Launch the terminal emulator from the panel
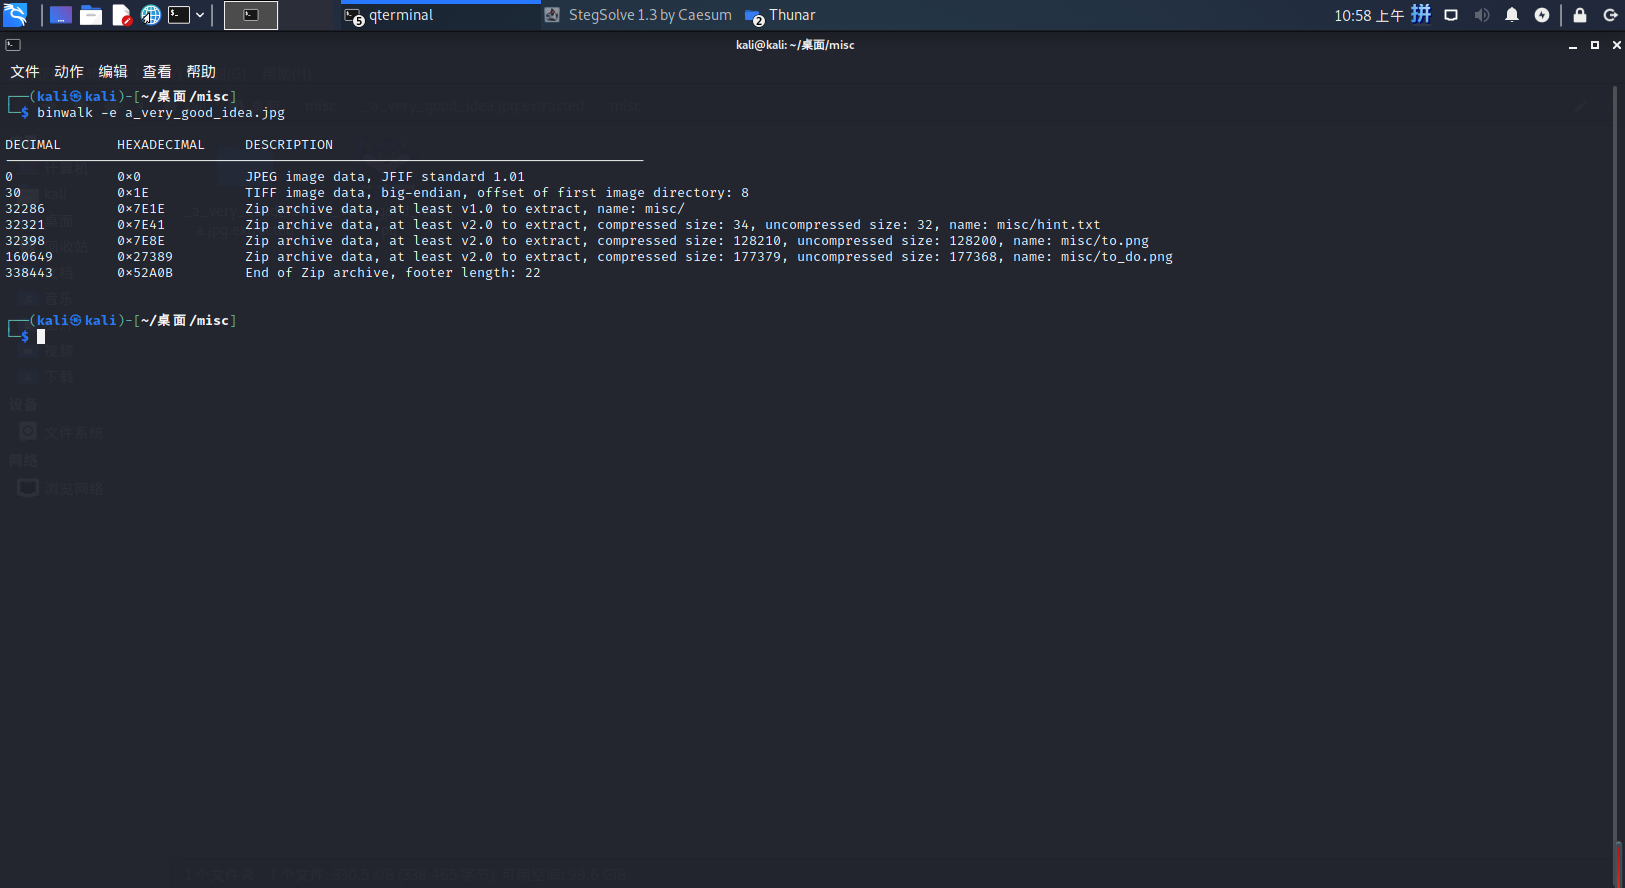Screen dimensions: 1625x888 tap(179, 15)
